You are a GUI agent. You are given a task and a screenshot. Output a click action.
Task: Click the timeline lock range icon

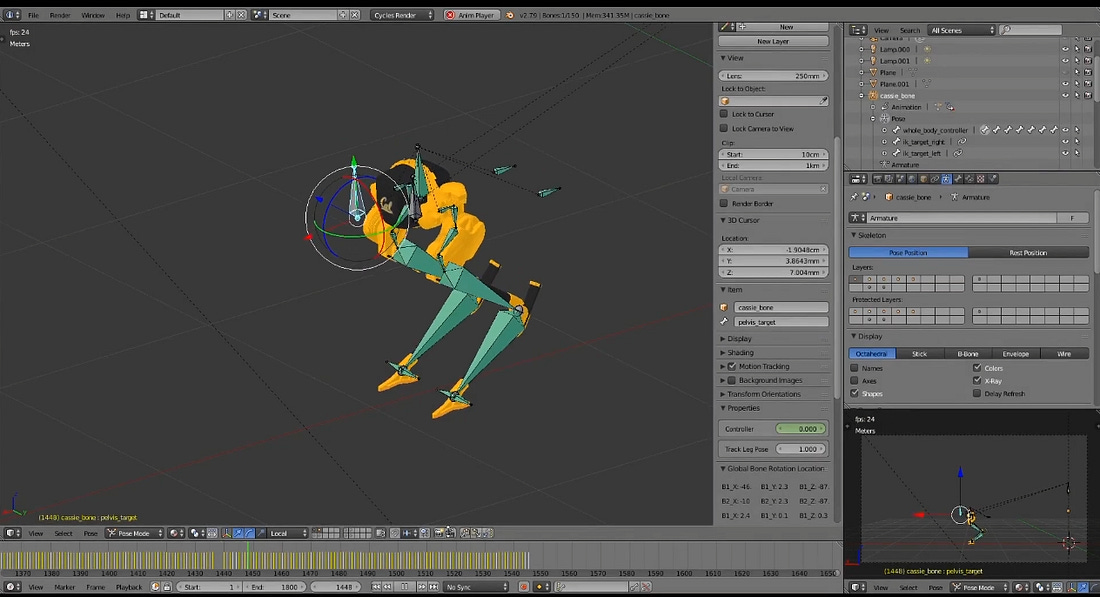click(167, 587)
